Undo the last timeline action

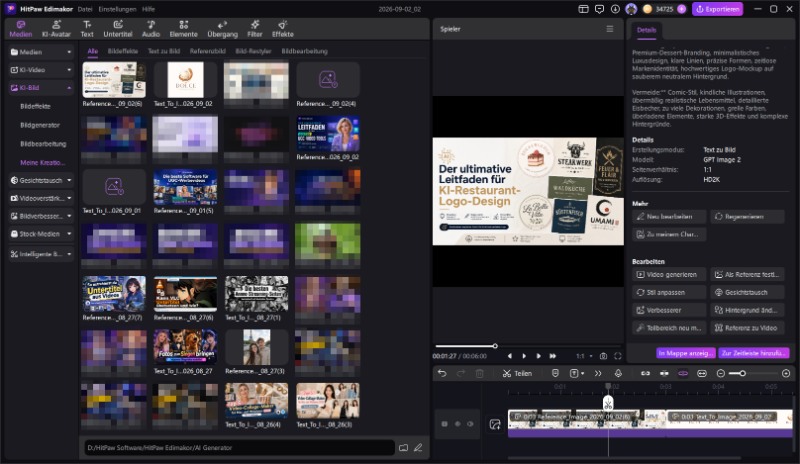[x=442, y=374]
